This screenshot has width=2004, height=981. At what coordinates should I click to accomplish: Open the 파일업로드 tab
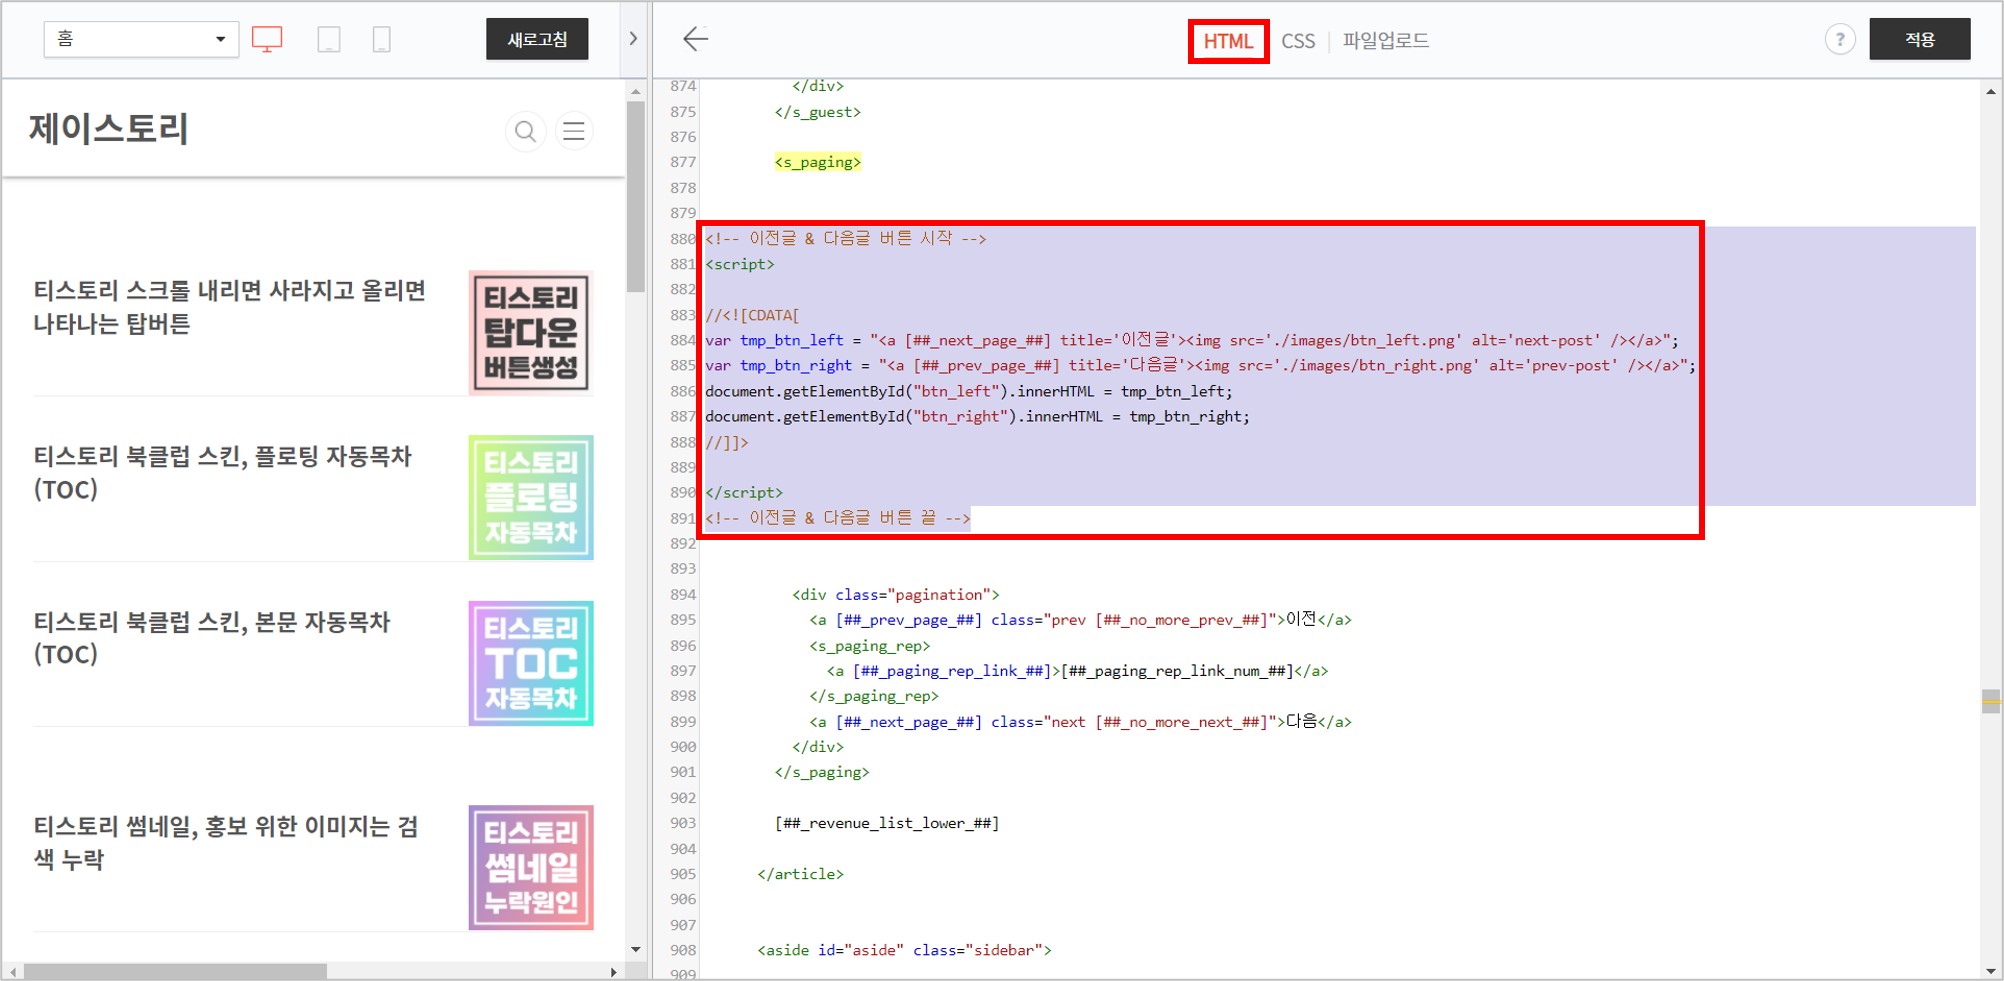(x=1385, y=41)
